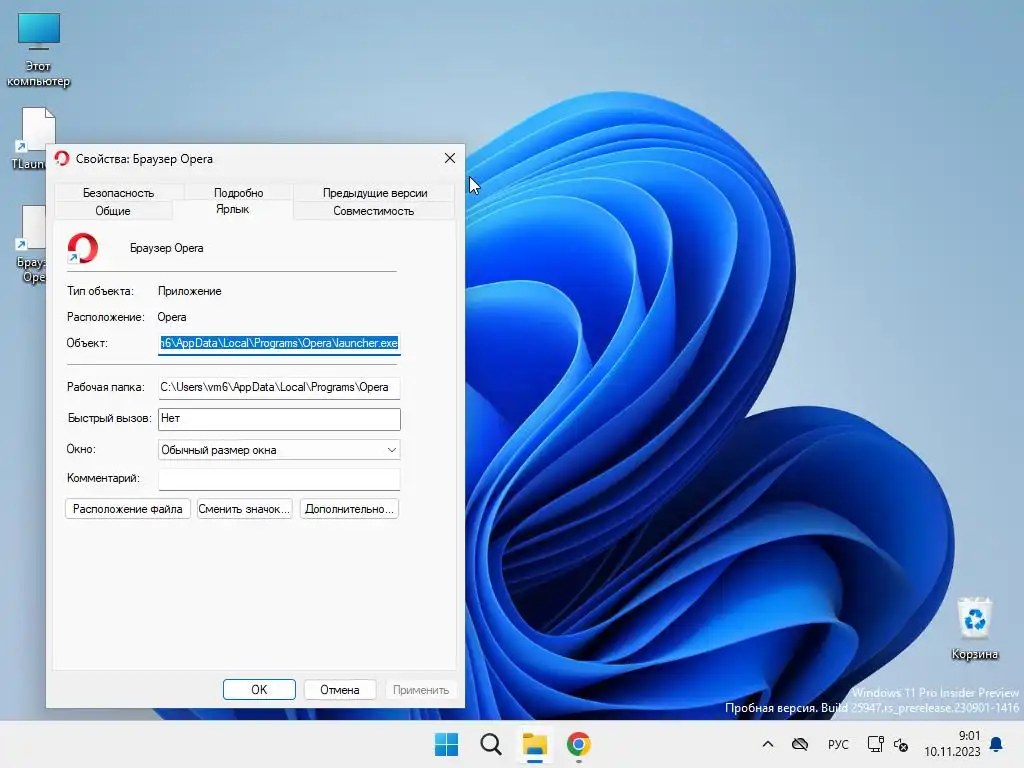
Task: Select Этот компьютер desktop icon
Action: 39,50
